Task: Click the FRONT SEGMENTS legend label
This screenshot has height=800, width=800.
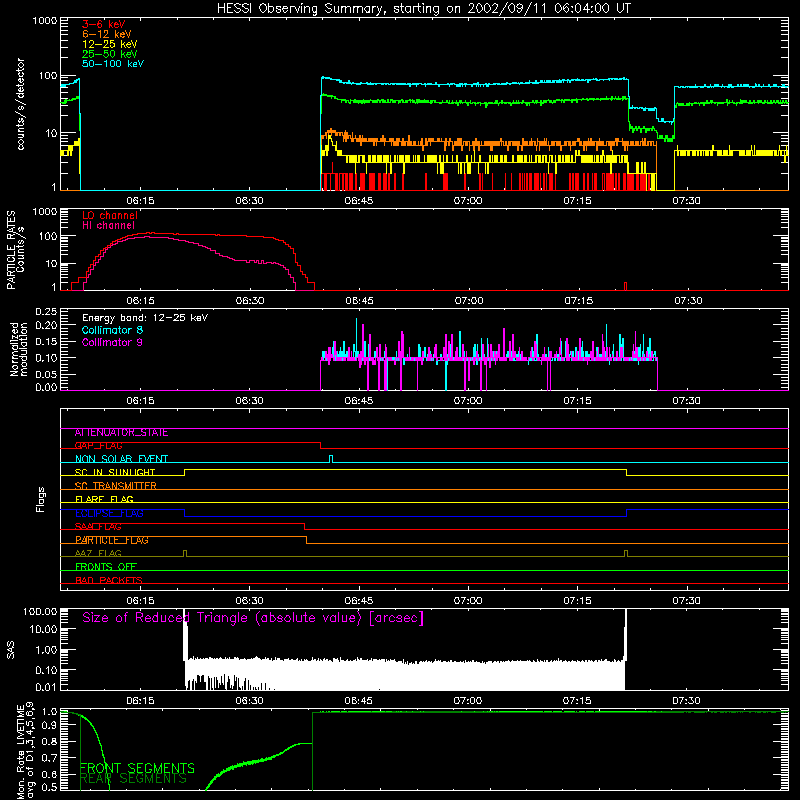Action: pos(137,768)
